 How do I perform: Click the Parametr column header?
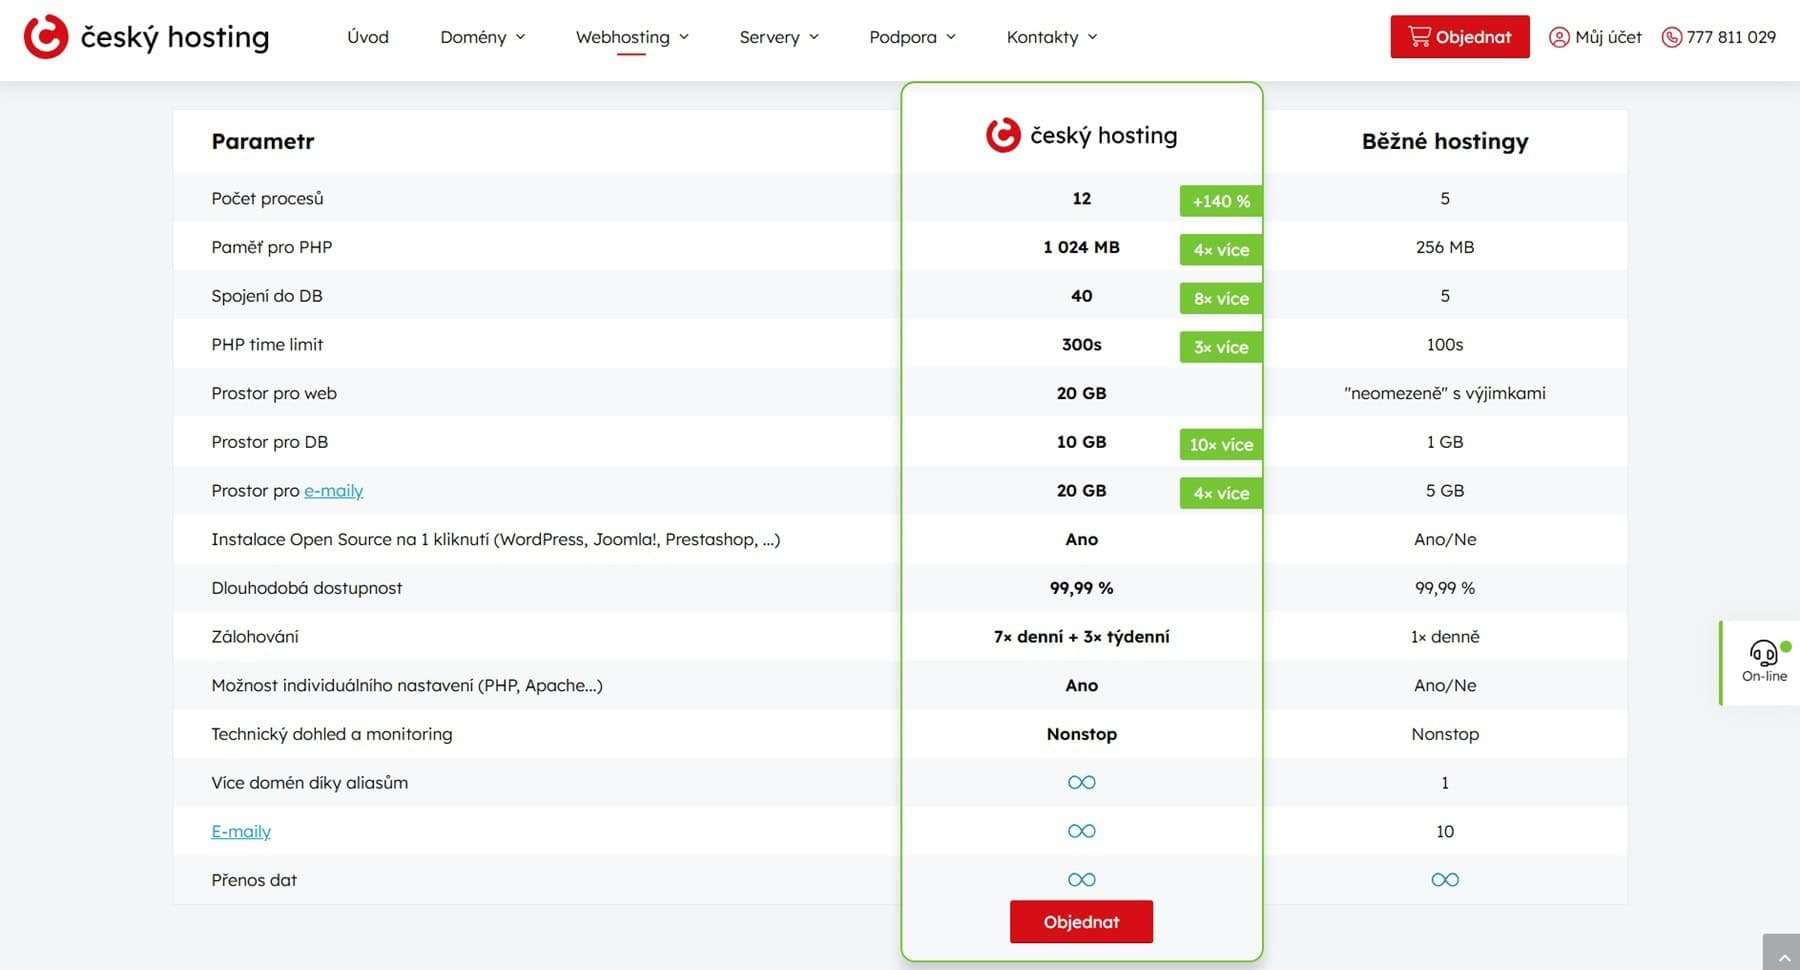pyautogui.click(x=263, y=141)
